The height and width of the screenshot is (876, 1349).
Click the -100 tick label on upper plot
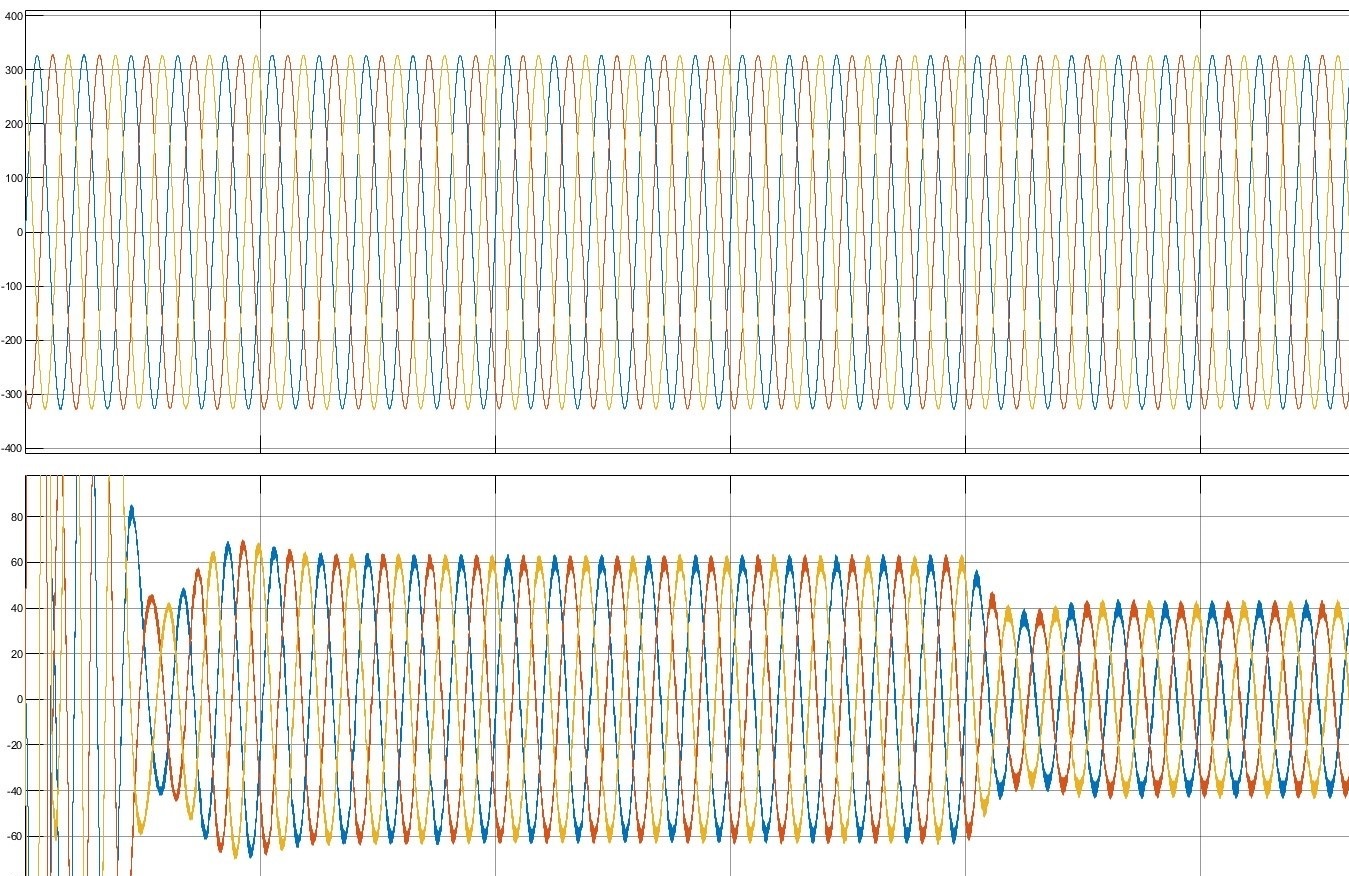click(x=10, y=287)
